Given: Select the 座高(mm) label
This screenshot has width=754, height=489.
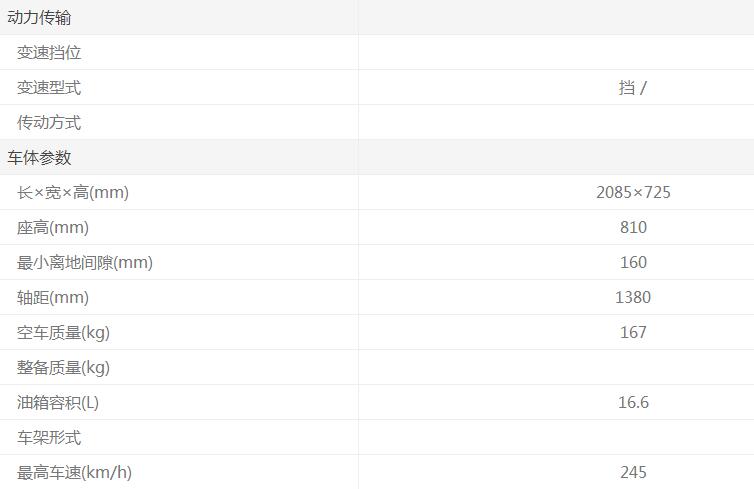Looking at the screenshot, I should [x=52, y=228].
